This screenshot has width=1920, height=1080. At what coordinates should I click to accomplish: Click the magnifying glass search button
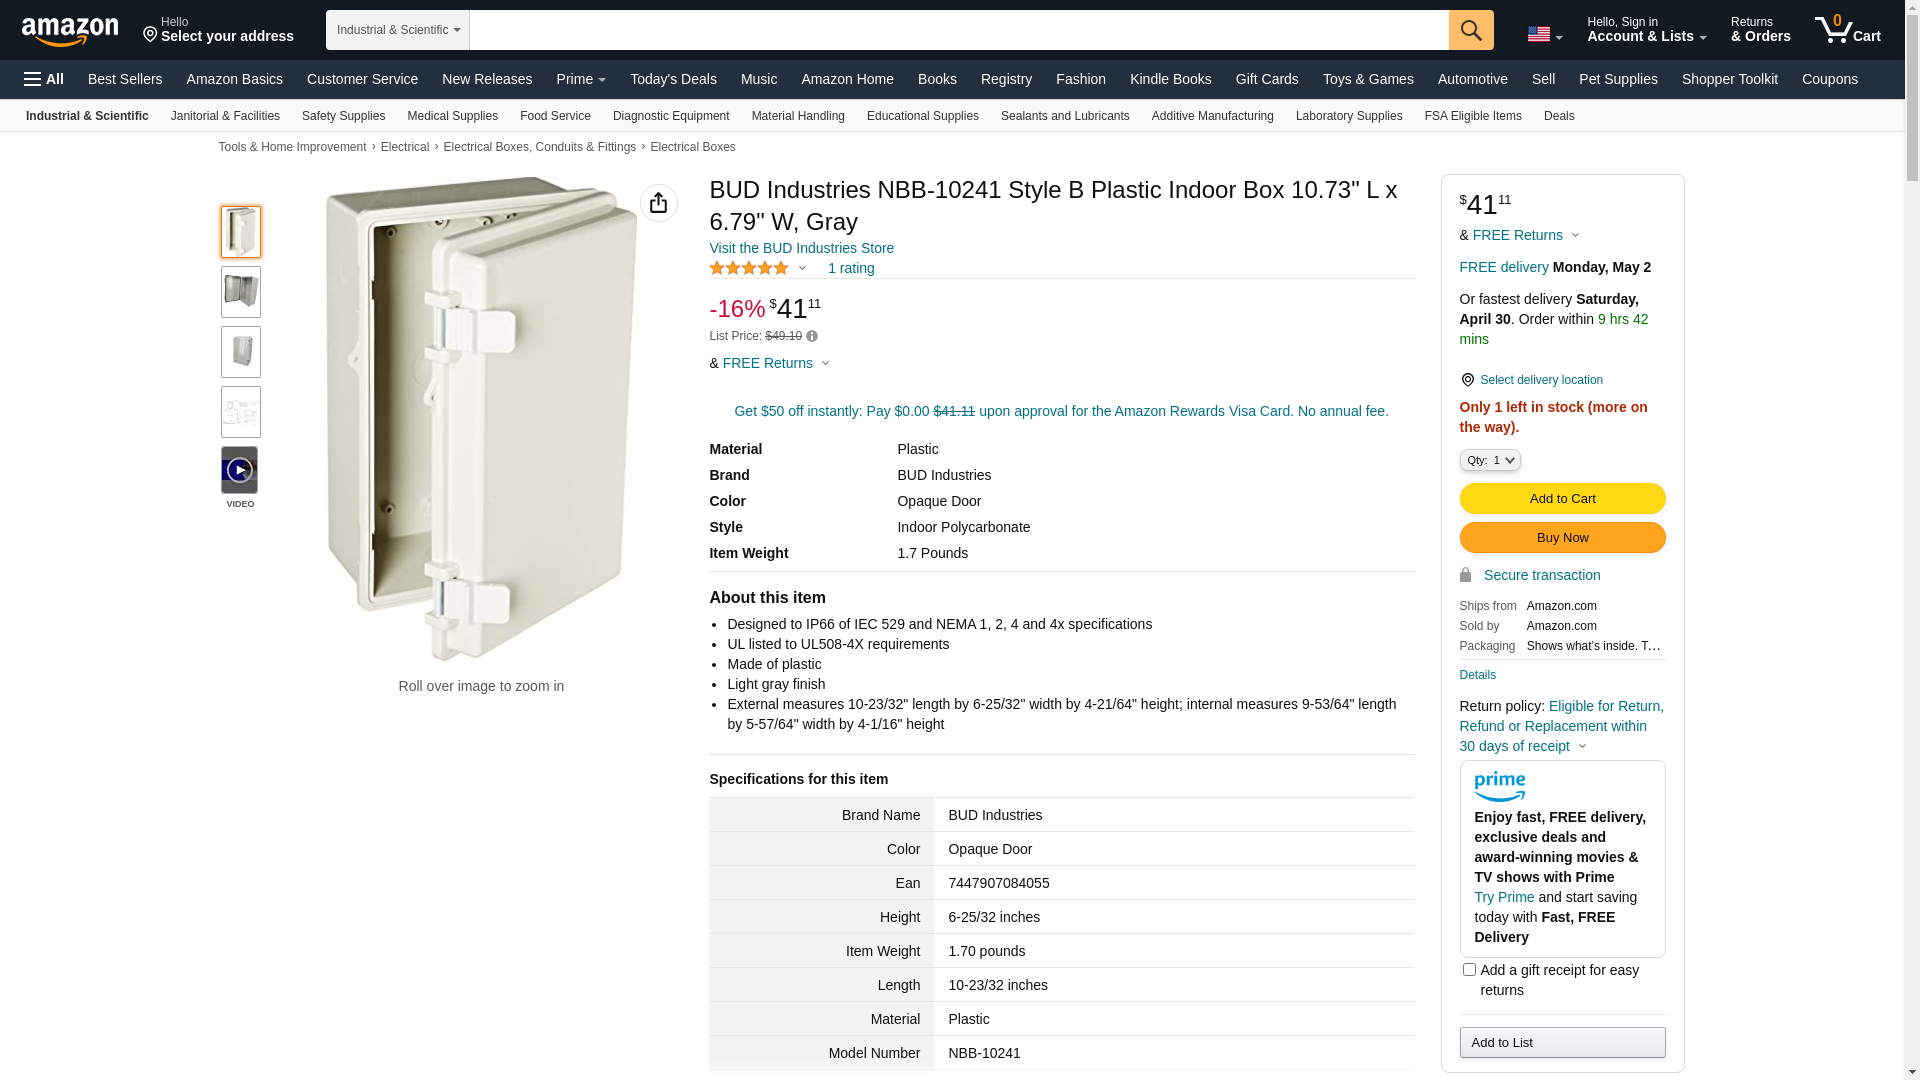click(1470, 30)
